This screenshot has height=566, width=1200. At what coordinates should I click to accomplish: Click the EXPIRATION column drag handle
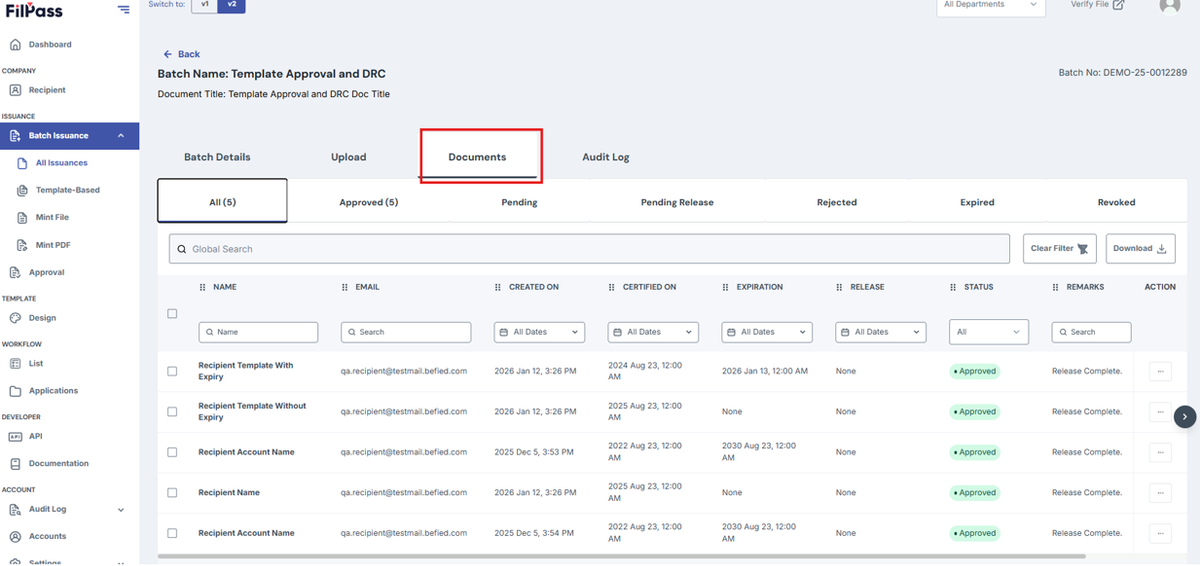point(726,287)
